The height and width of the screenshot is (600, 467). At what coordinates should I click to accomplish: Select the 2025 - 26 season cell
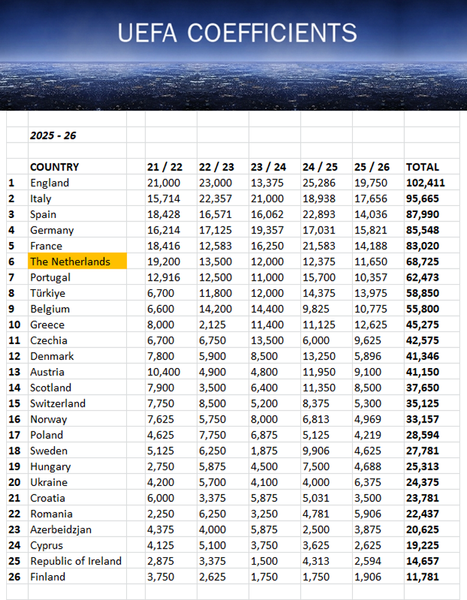point(53,135)
